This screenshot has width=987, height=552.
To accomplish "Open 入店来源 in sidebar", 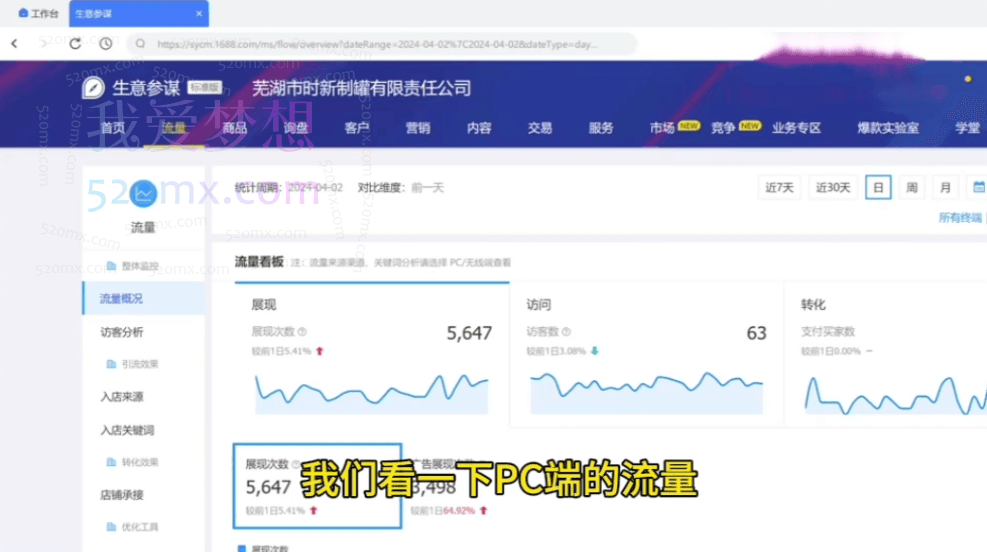I will (121, 397).
